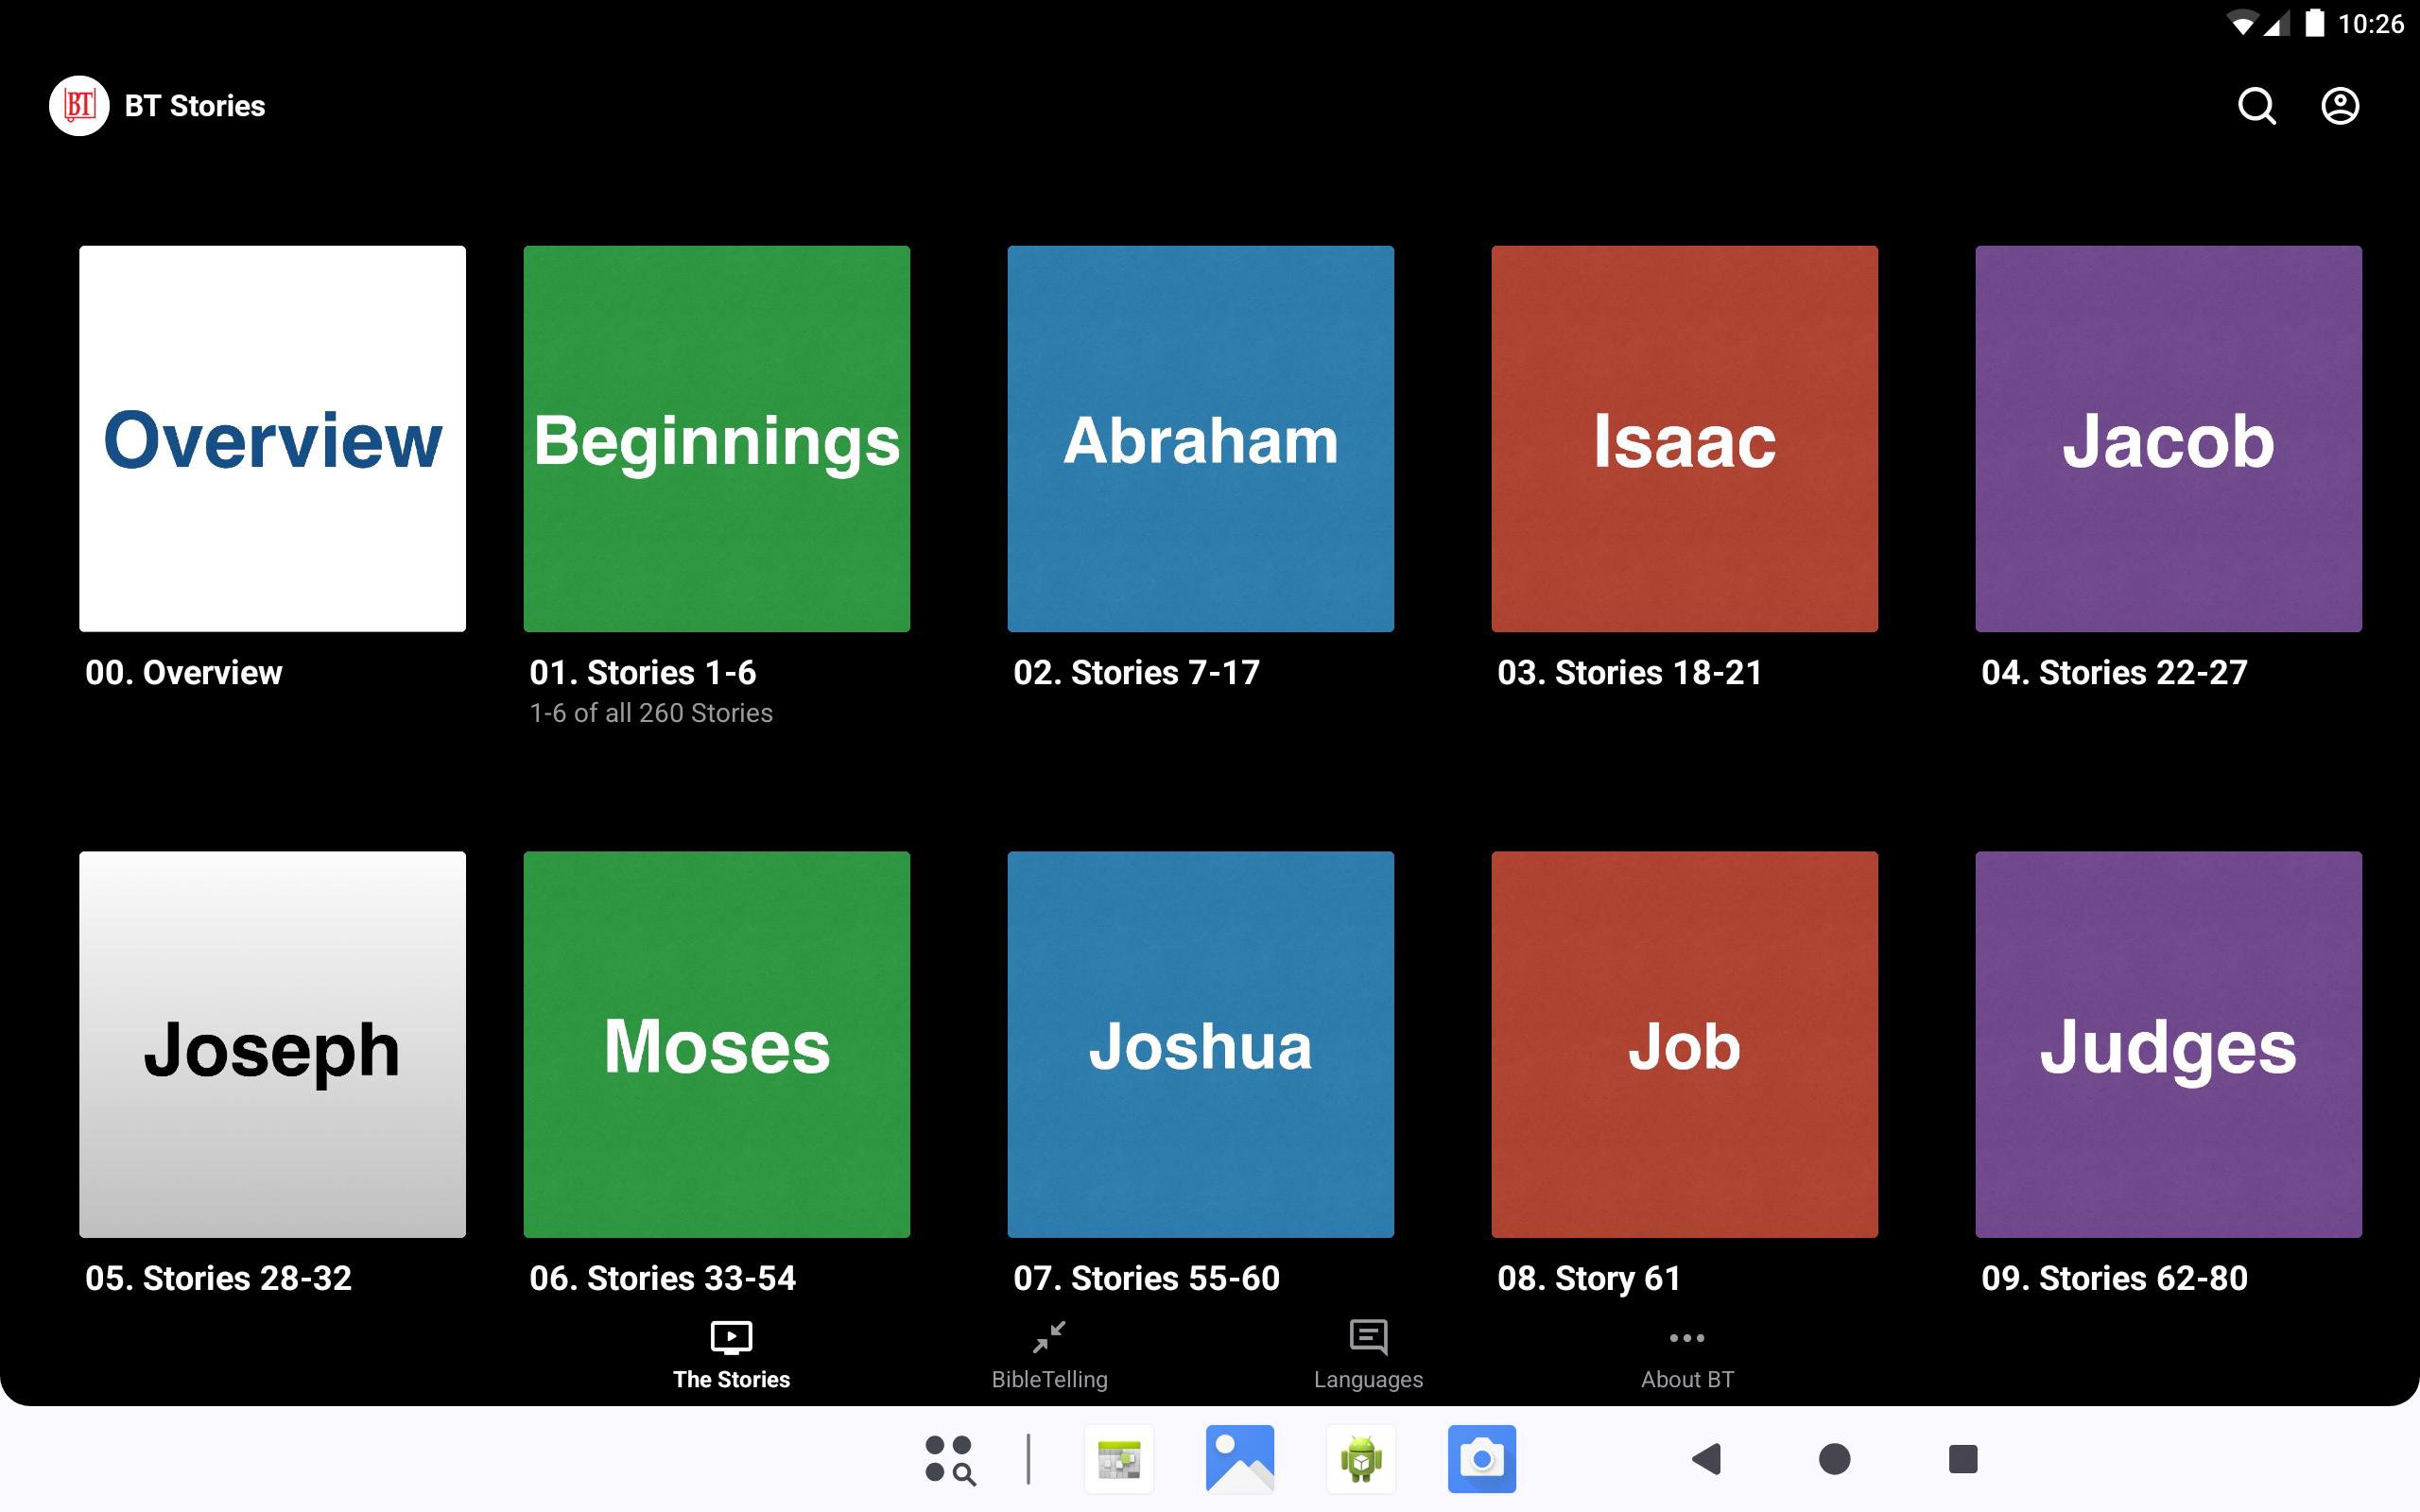Open the blue Abraham story tile

click(1200, 438)
